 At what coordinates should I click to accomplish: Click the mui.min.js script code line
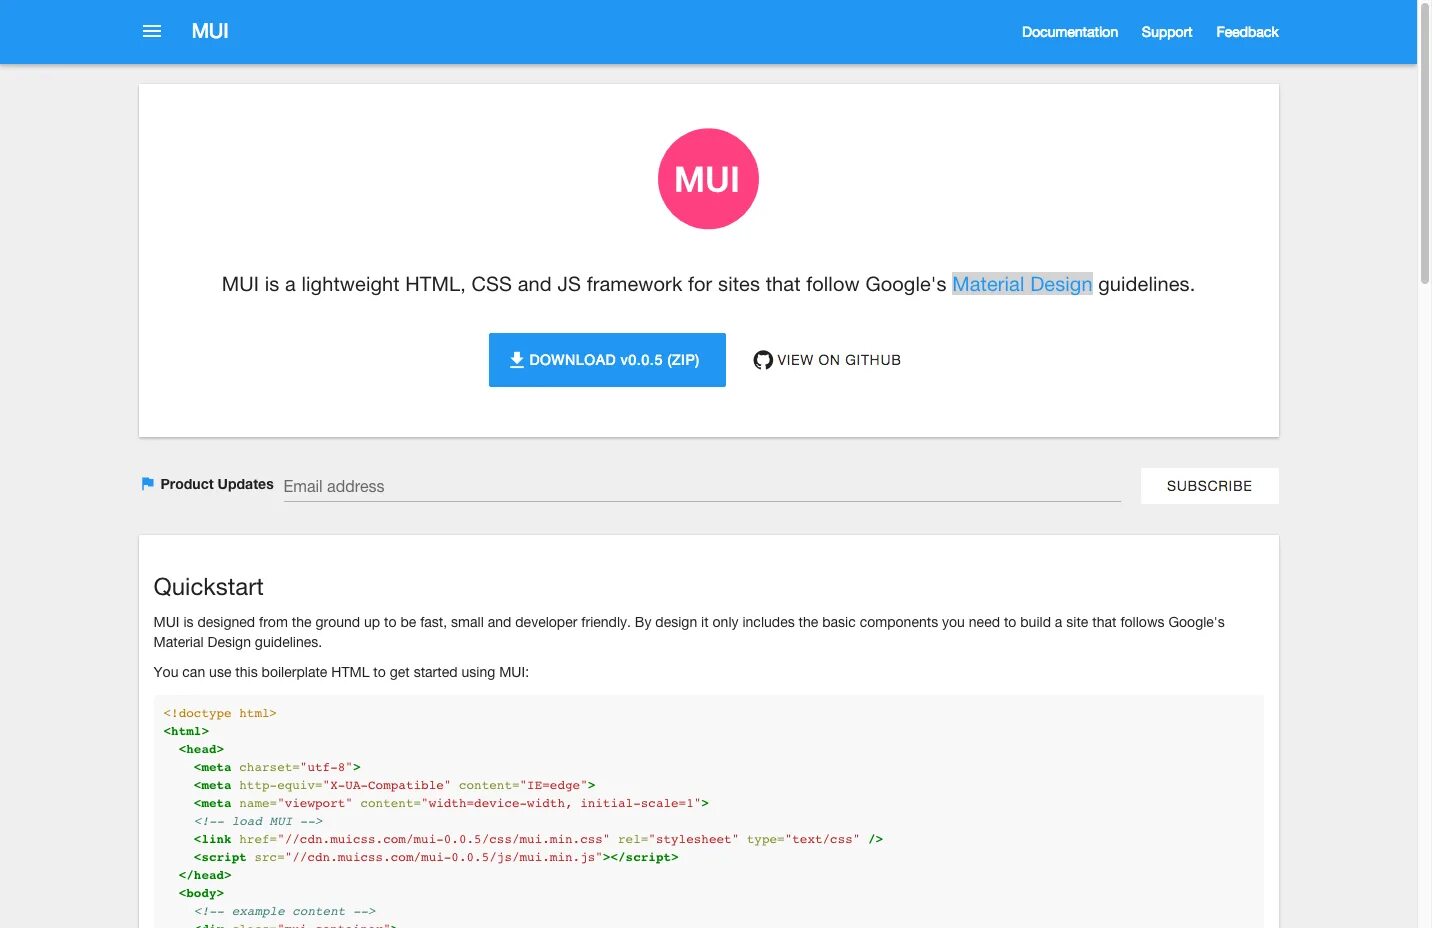tap(436, 857)
